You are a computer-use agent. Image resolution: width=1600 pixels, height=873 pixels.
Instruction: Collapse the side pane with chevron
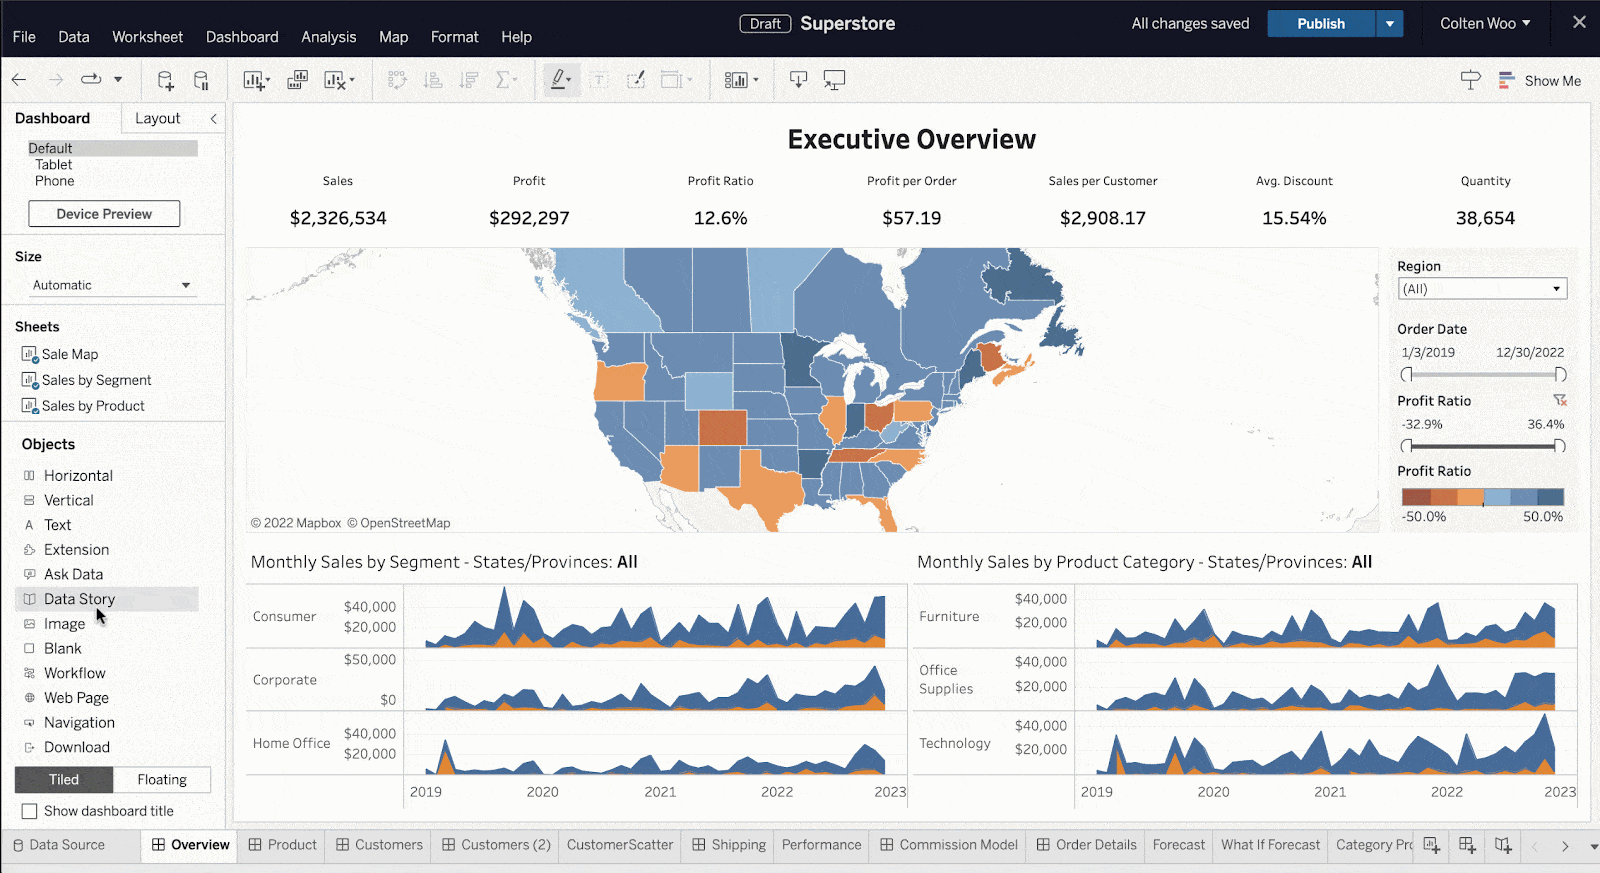[214, 118]
